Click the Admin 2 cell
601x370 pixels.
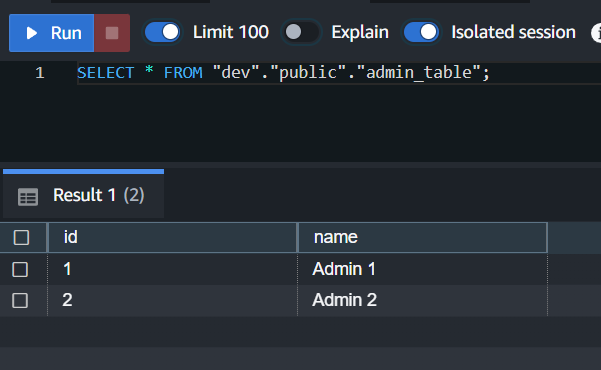422,300
